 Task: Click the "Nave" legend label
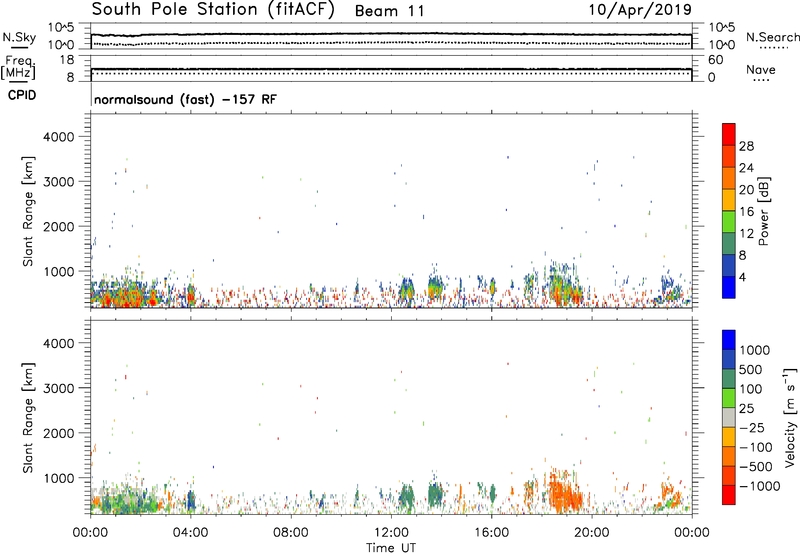click(x=760, y=69)
